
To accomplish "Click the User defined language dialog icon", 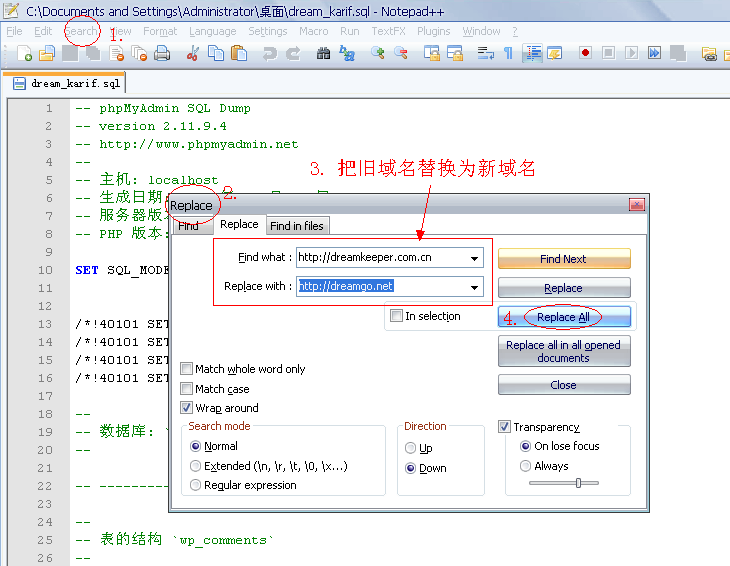I will [x=554, y=54].
